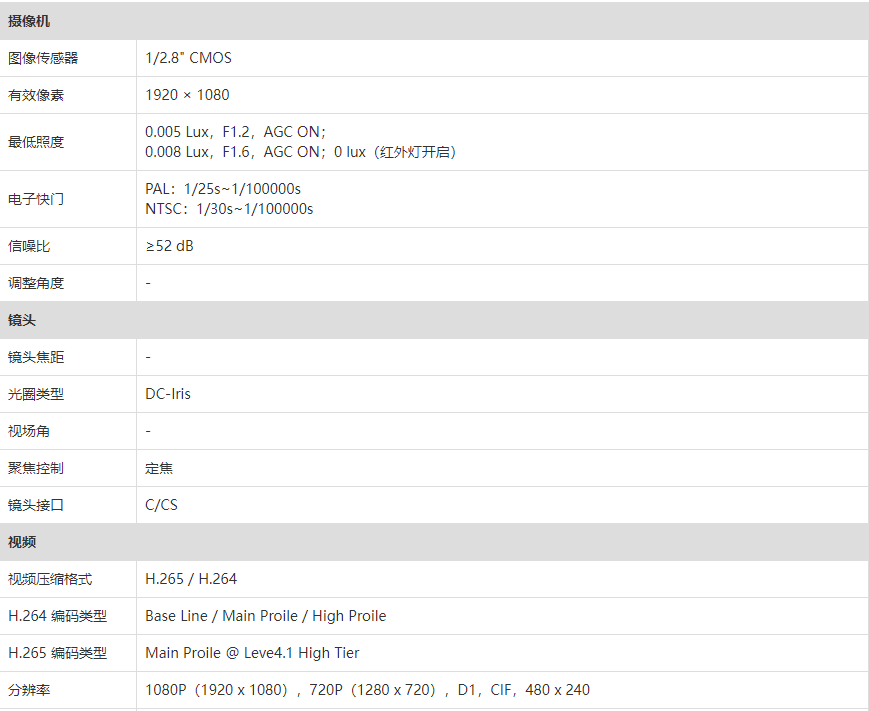Click the 最低照度 row label
Screen dimensions: 869x711
[x=36, y=142]
